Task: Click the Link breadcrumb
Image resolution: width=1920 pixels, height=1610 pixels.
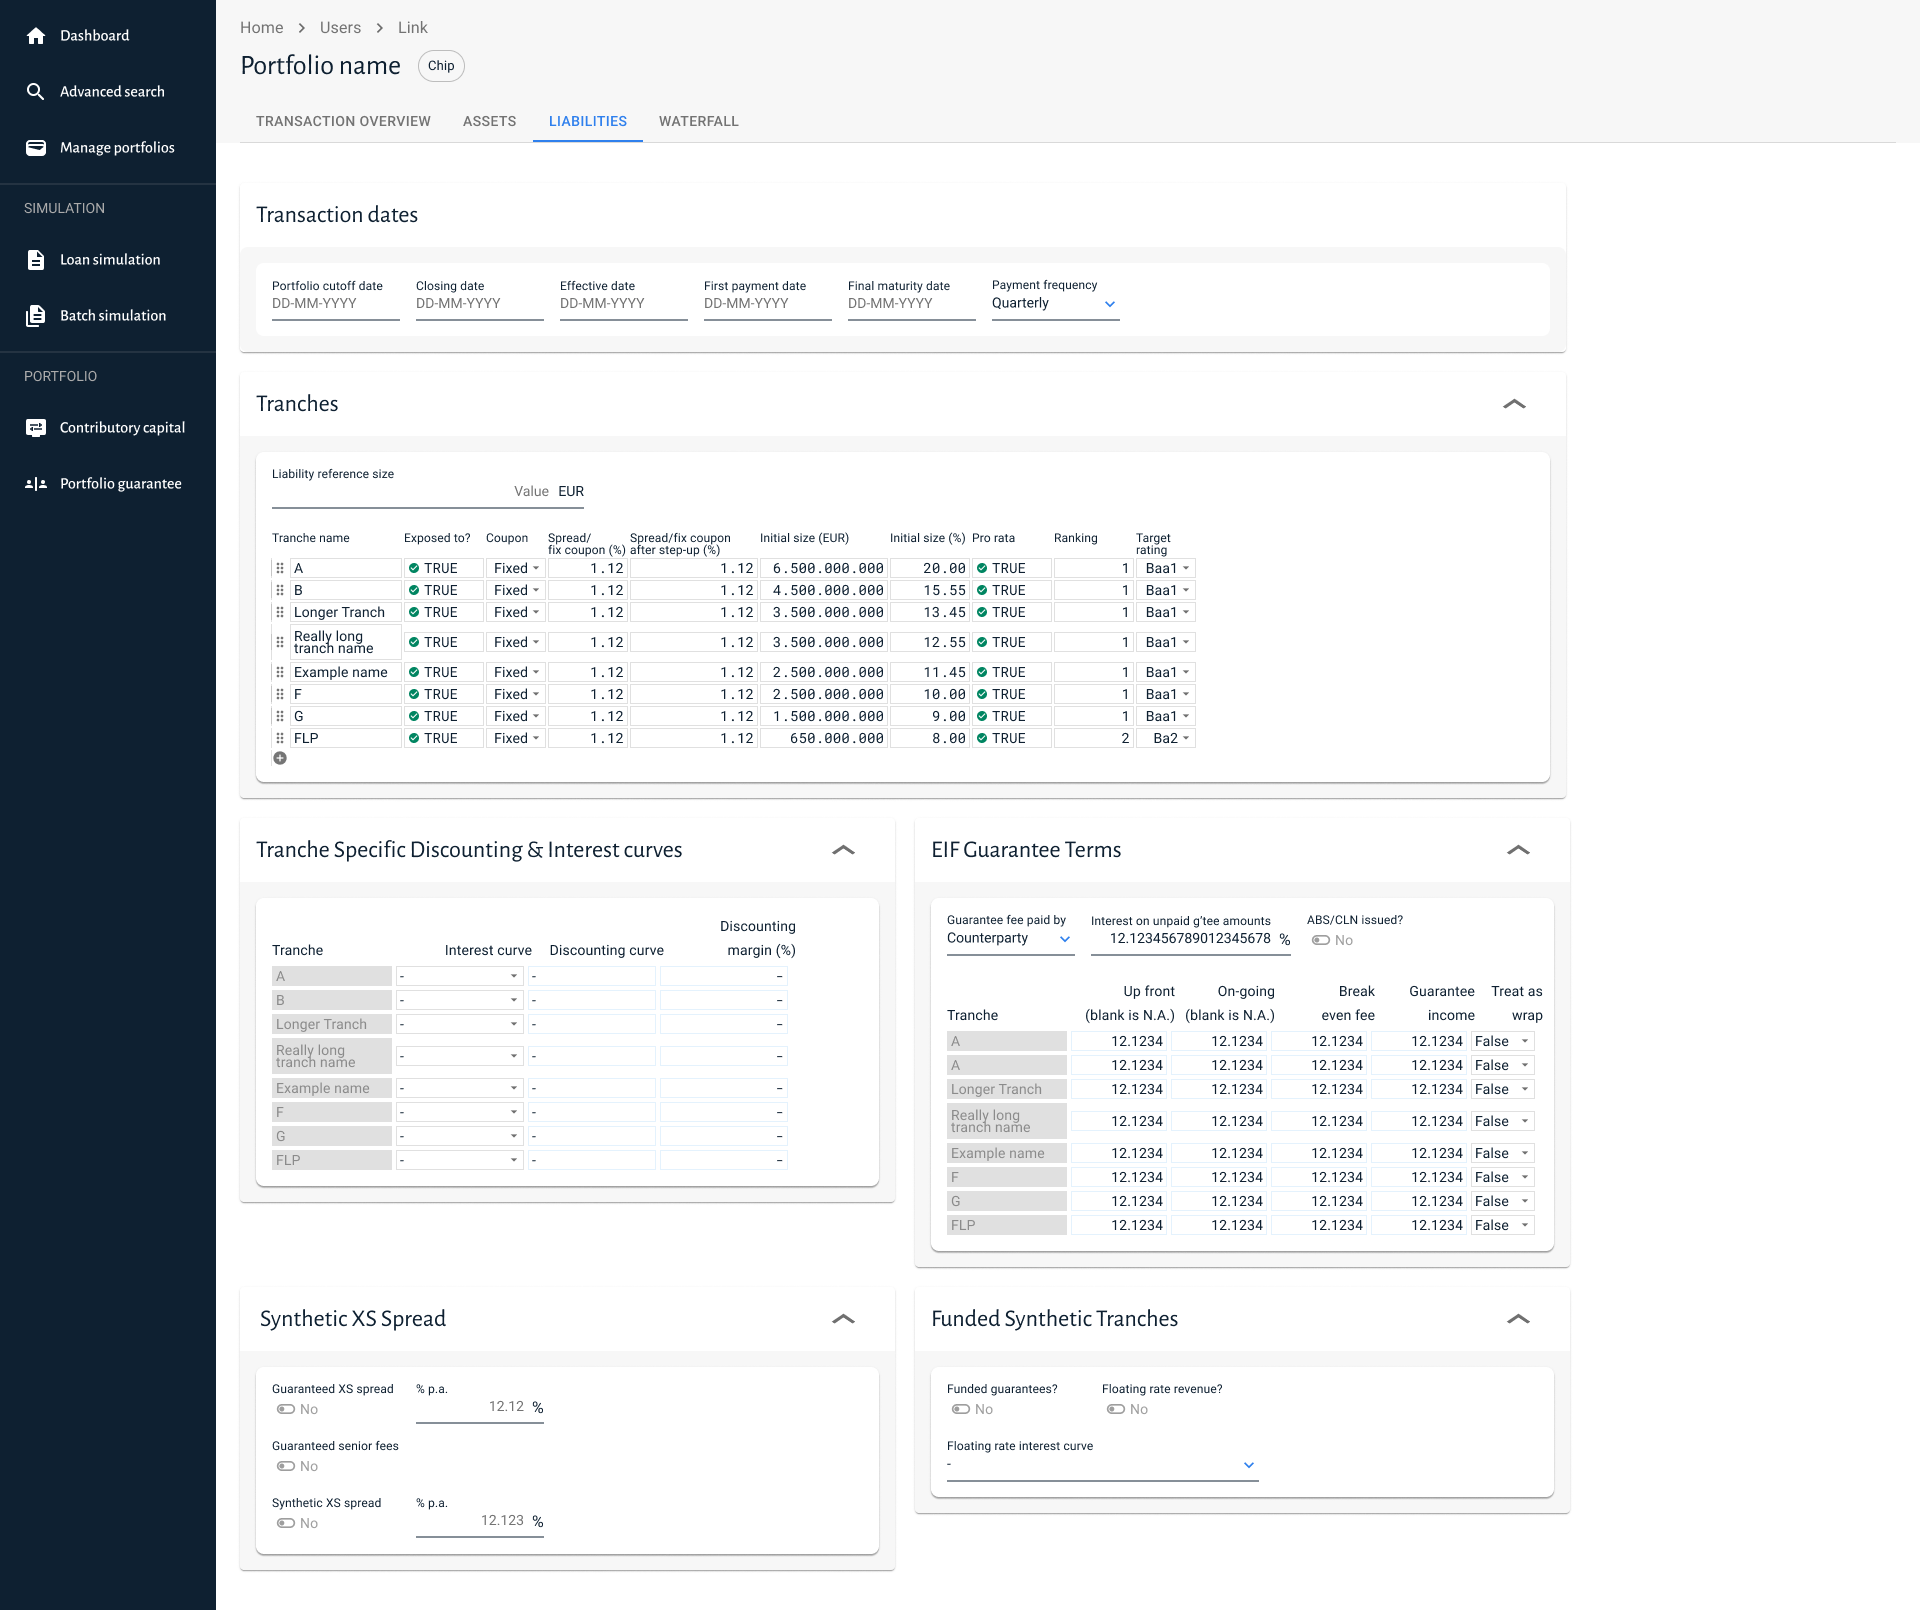Action: [412, 28]
